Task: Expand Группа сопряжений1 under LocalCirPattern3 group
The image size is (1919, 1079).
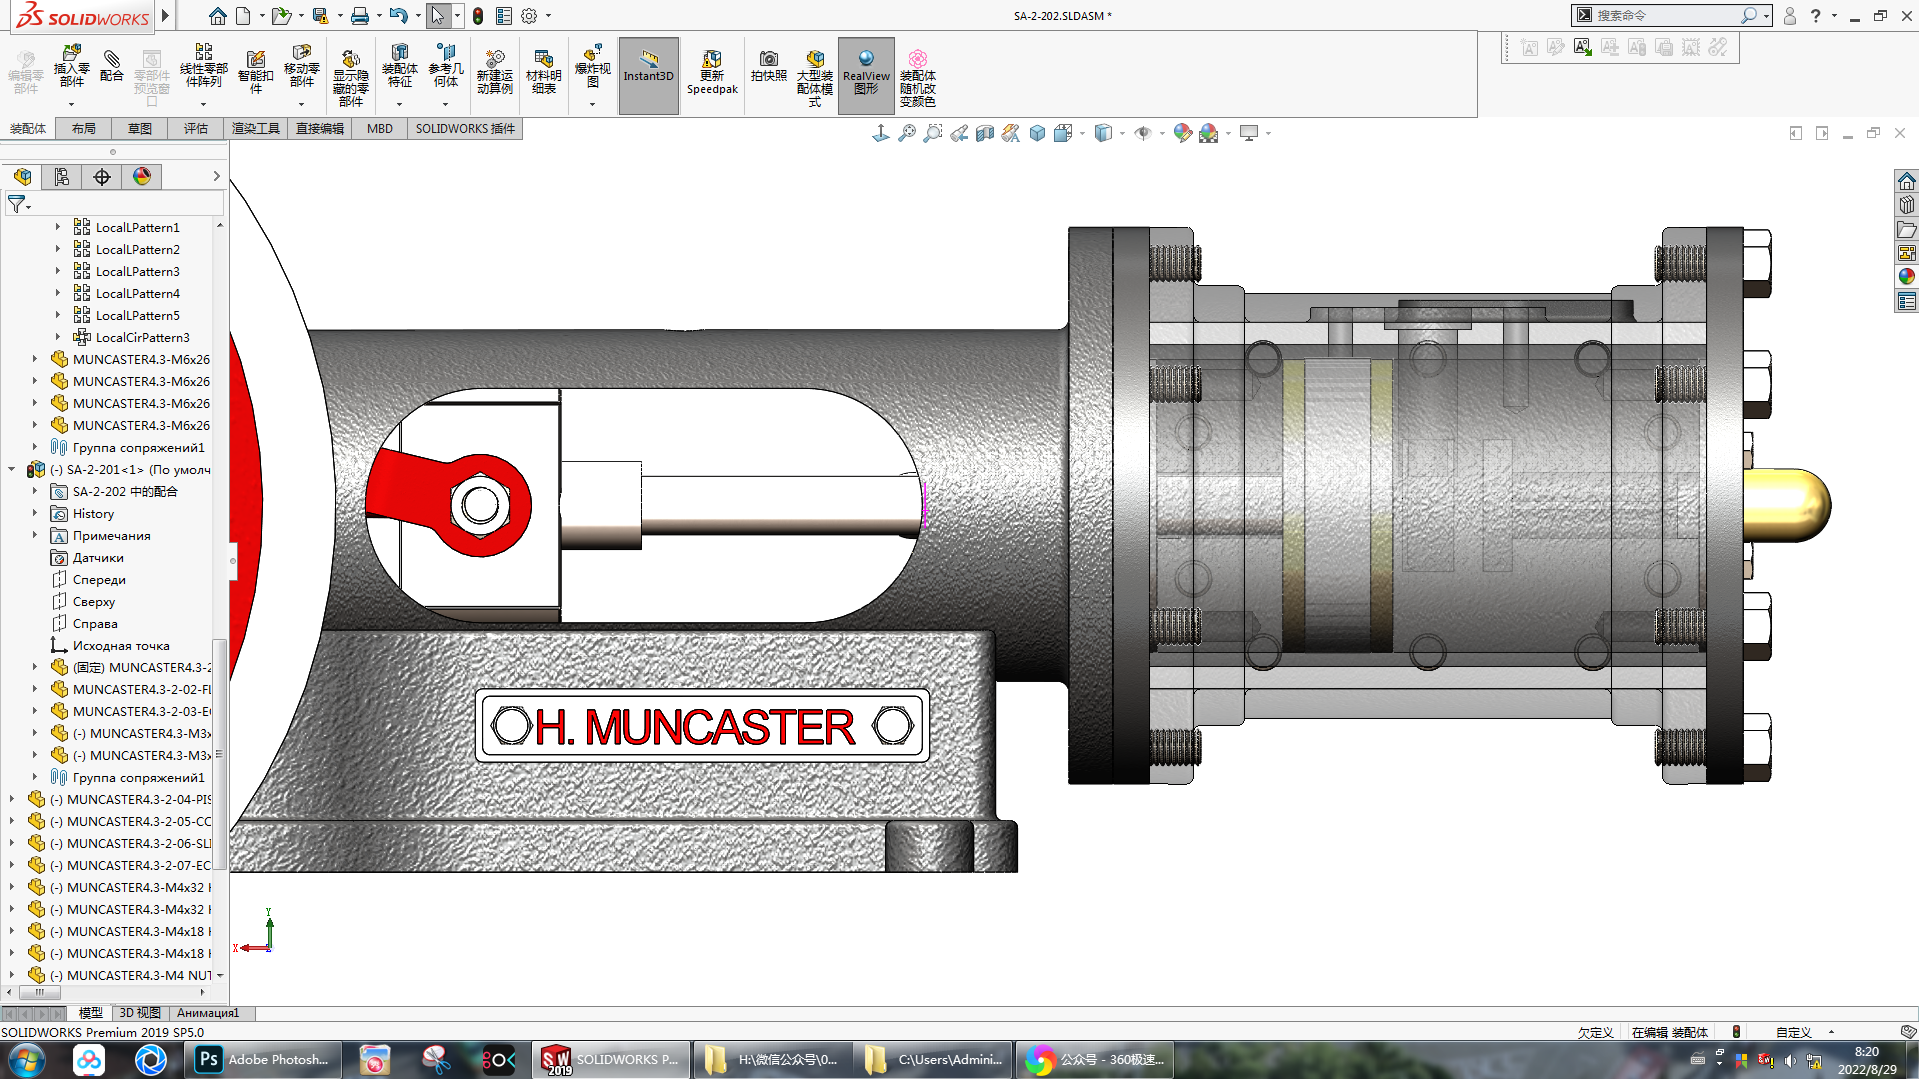Action: (x=35, y=447)
